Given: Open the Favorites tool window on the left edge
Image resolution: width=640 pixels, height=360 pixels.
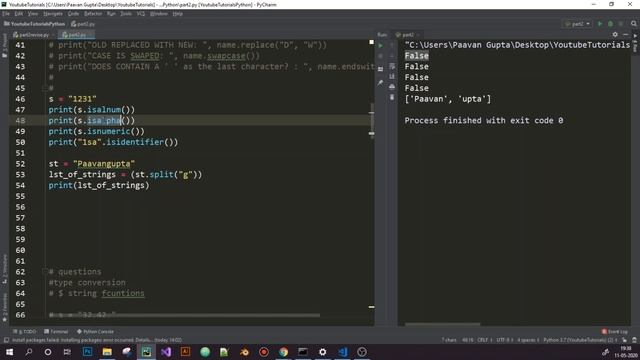Looking at the screenshot, I should 4,308.
